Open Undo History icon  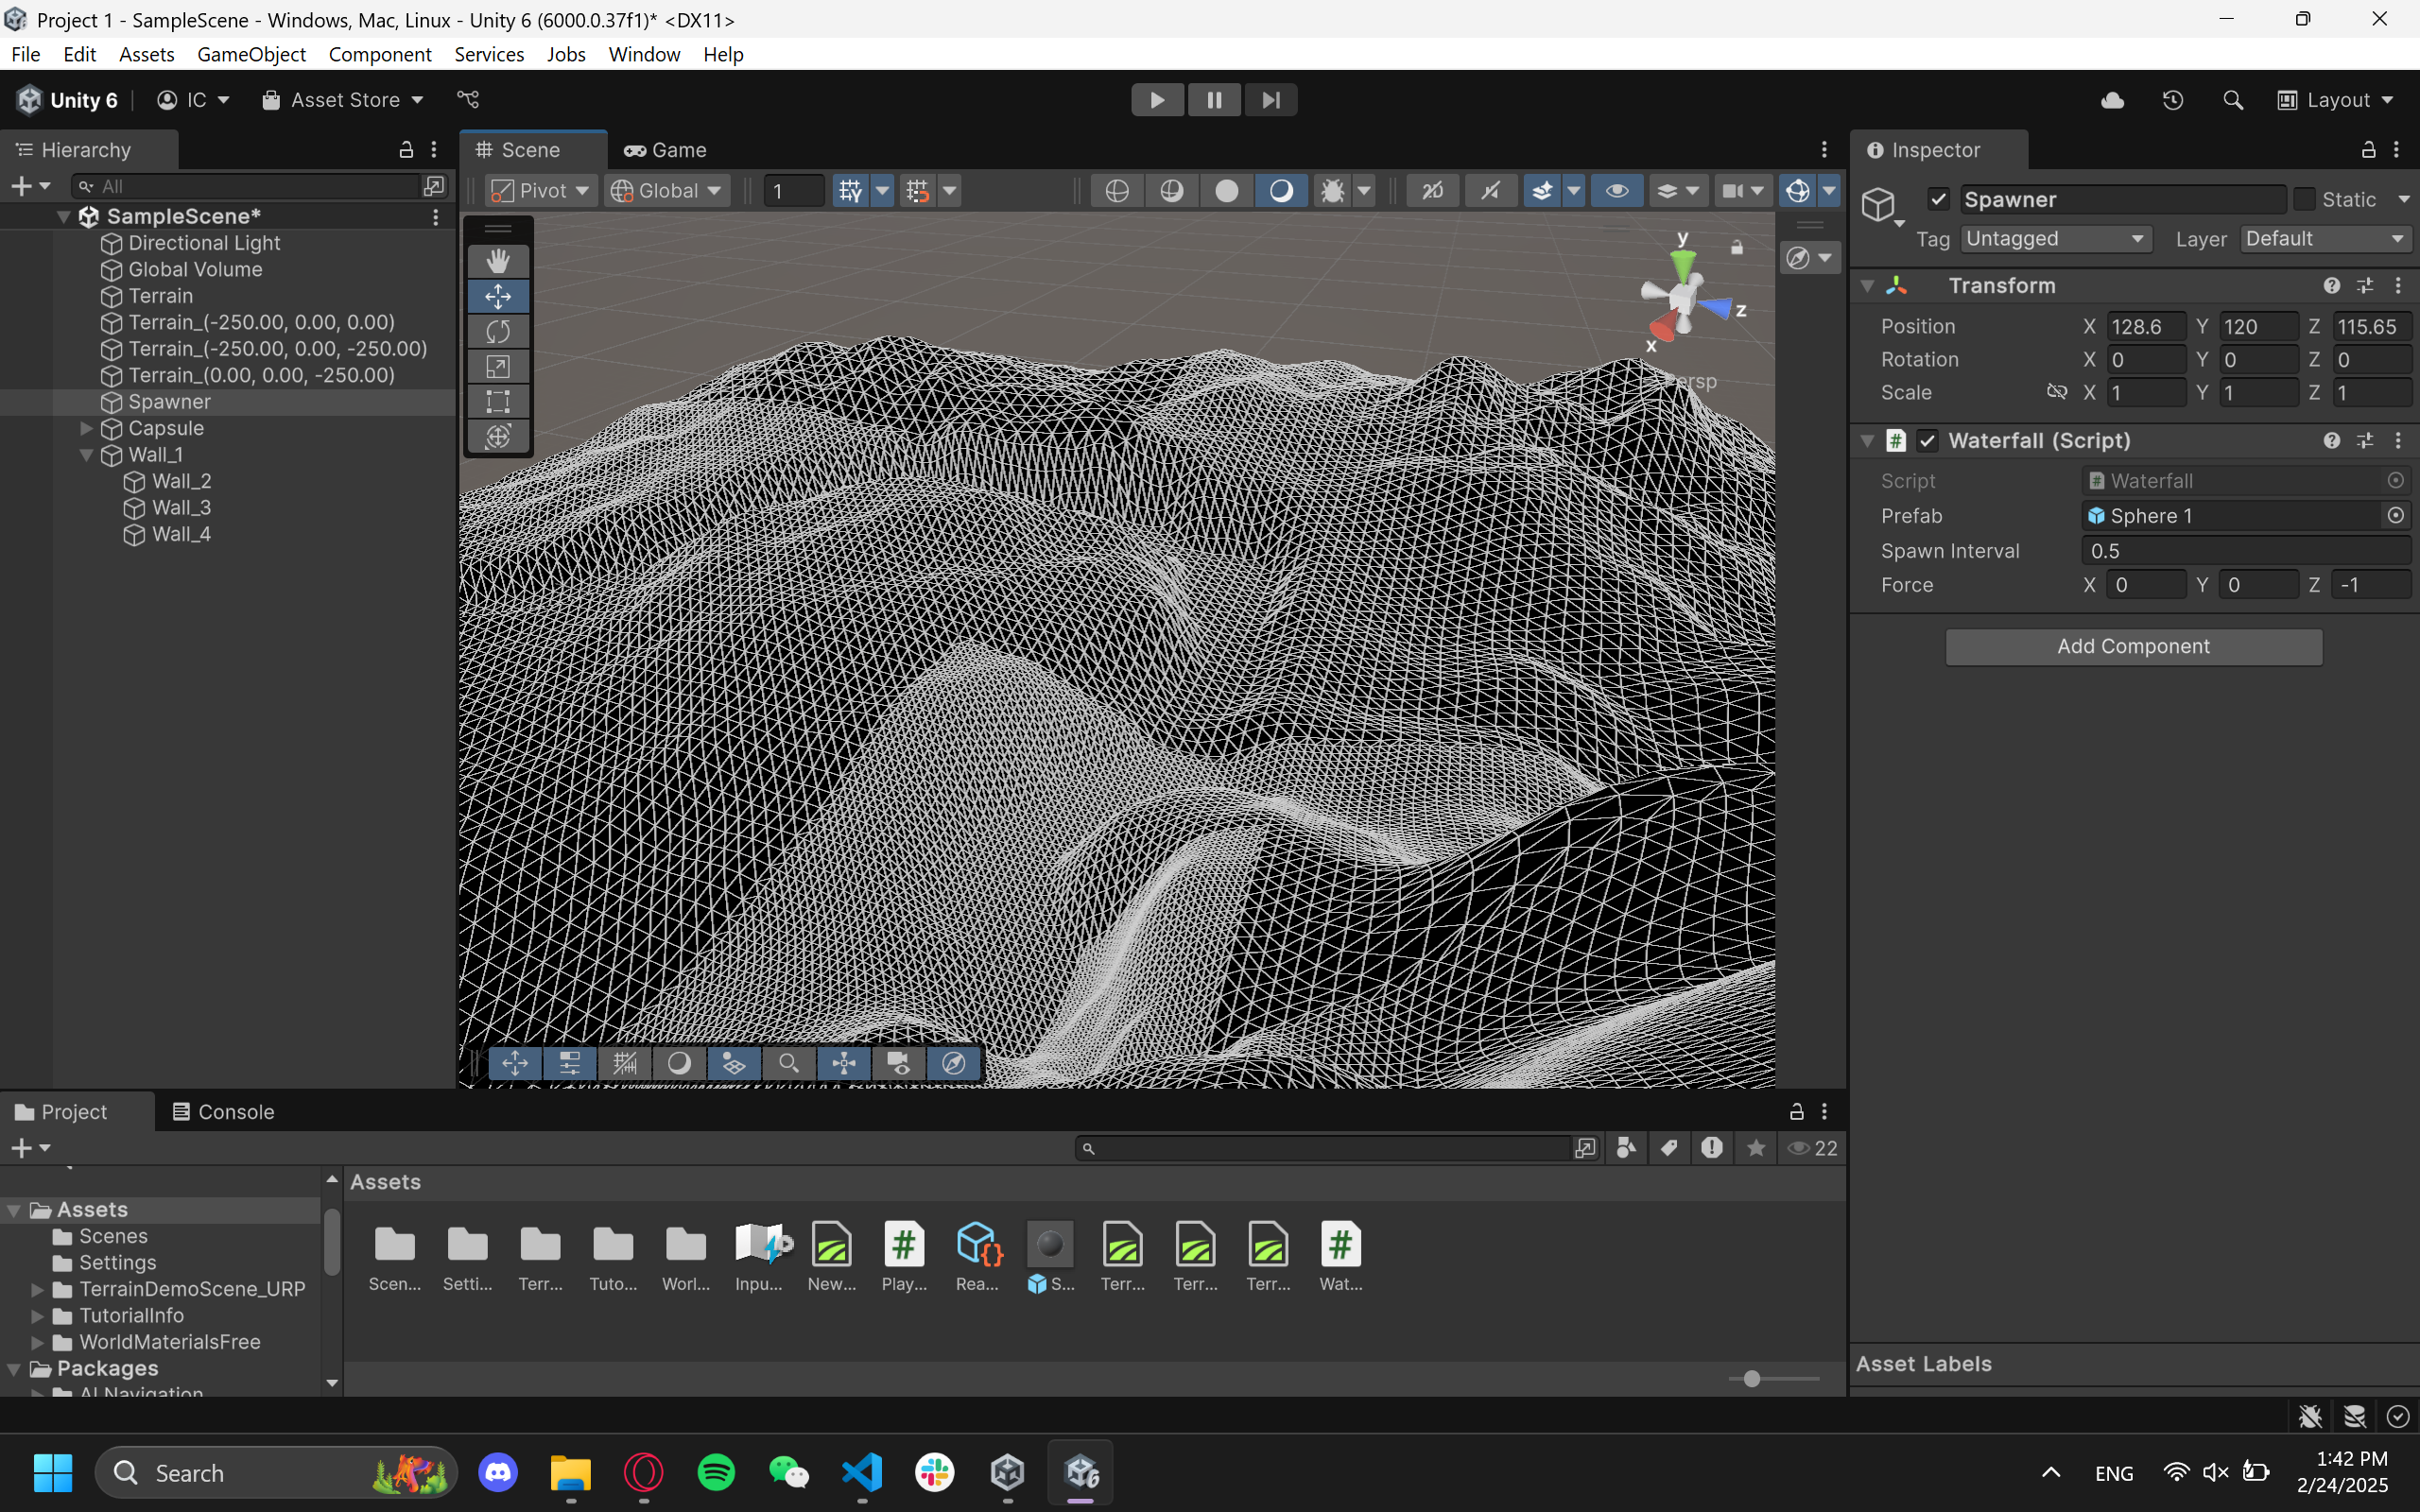(x=2172, y=100)
